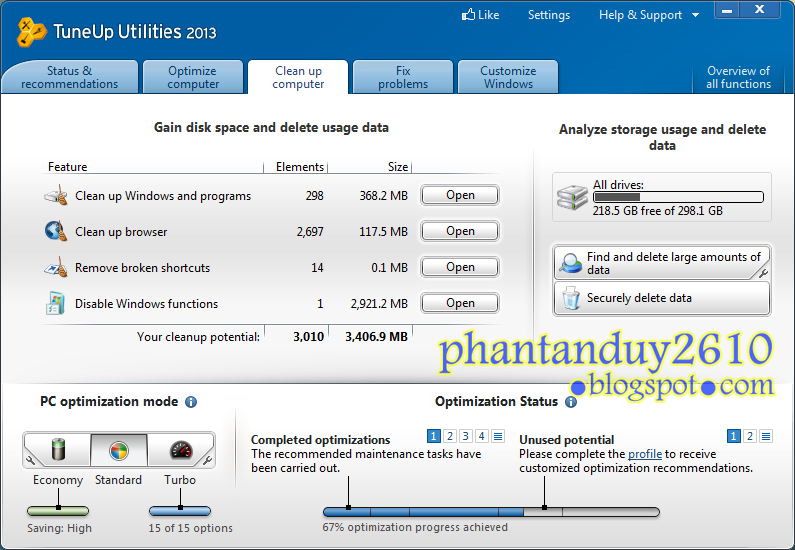Image resolution: width=795 pixels, height=550 pixels.
Task: Select the Clean up computer tab
Action: tap(298, 77)
